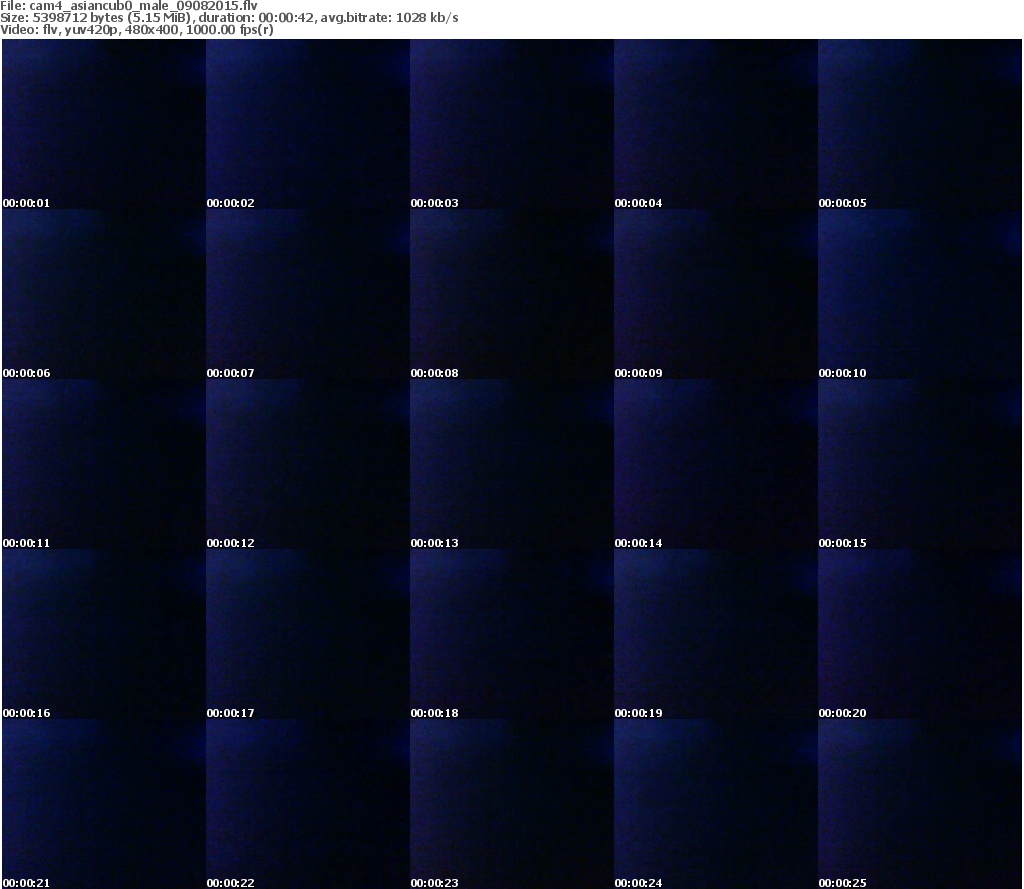This screenshot has width=1024, height=889.
Task: Open the frame stamped 00:00:09
Action: click(716, 294)
